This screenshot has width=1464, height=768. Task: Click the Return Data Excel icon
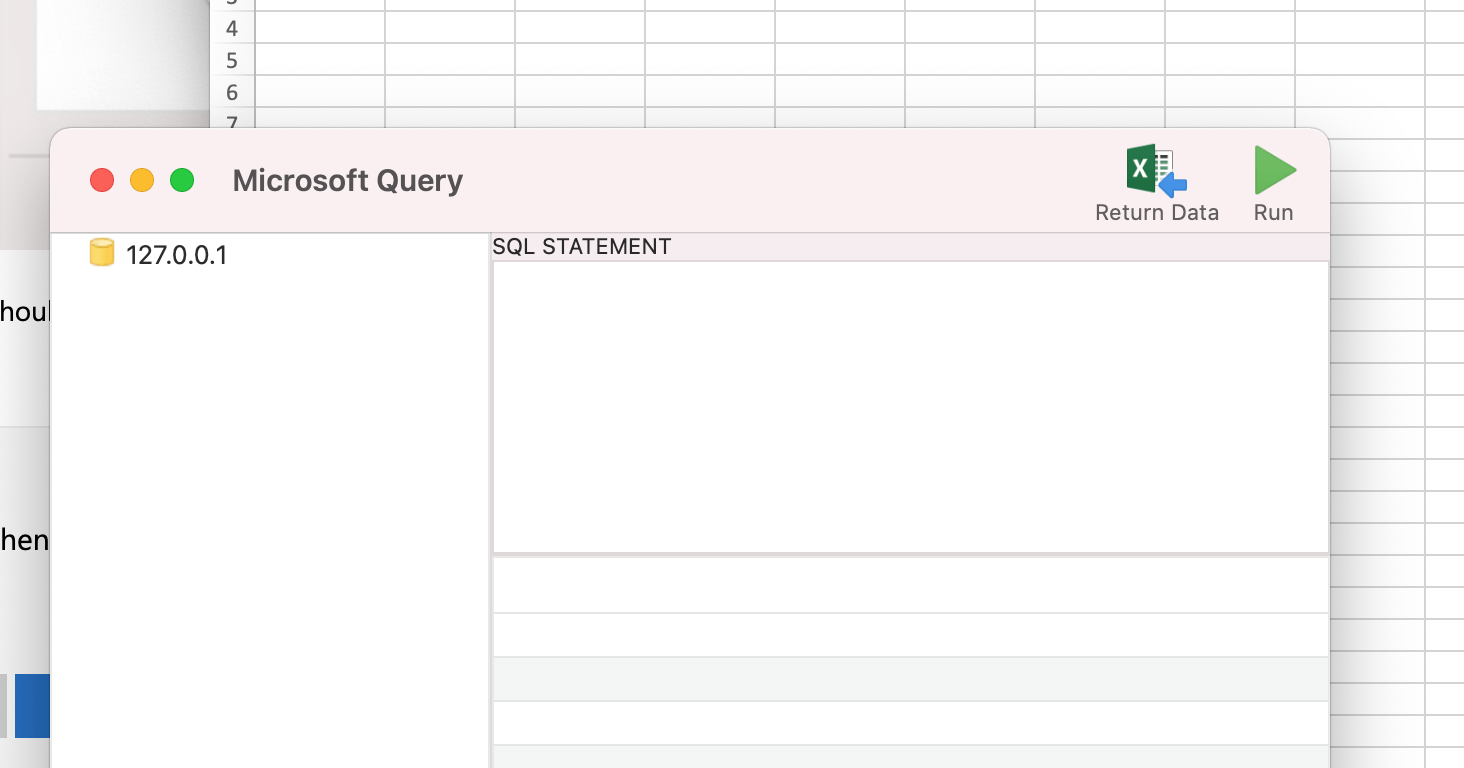tap(1157, 170)
